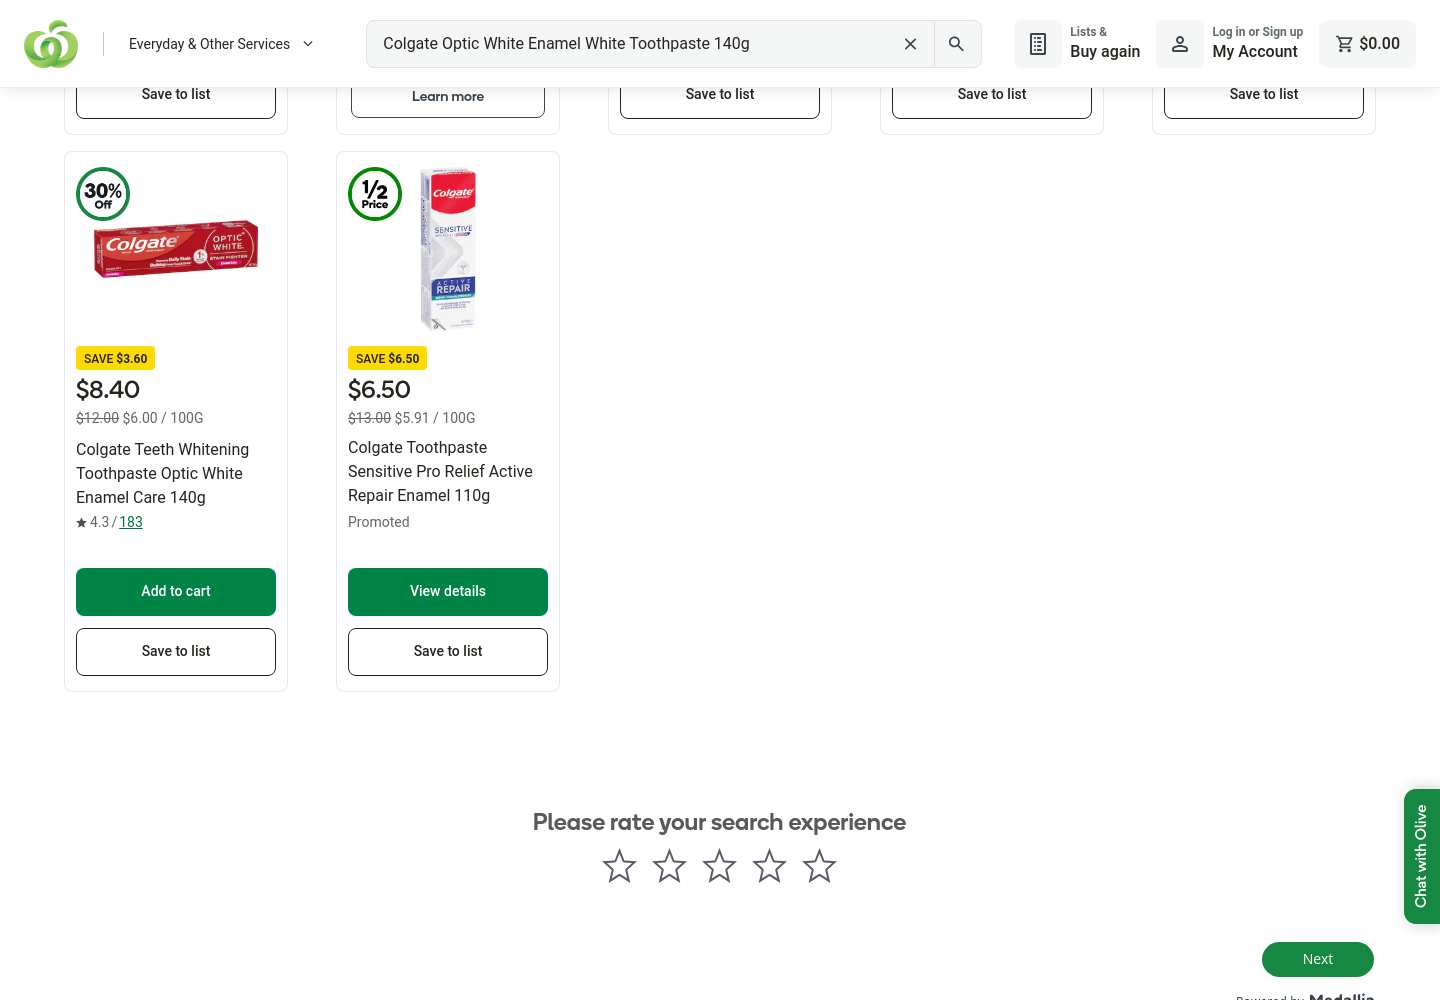Open Colgate Optic White product image
This screenshot has height=1000, width=1440.
coord(176,249)
